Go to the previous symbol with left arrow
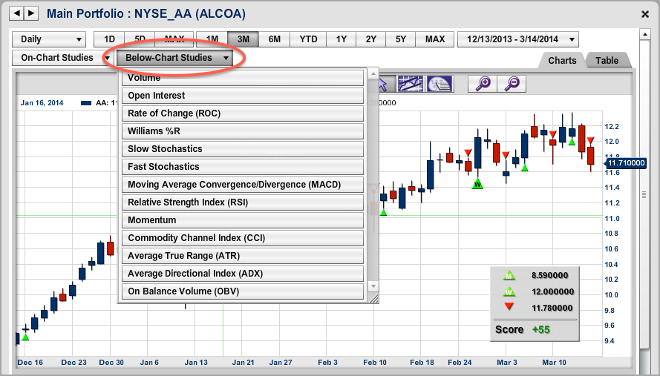Viewport: 660px width, 376px height. pos(17,13)
